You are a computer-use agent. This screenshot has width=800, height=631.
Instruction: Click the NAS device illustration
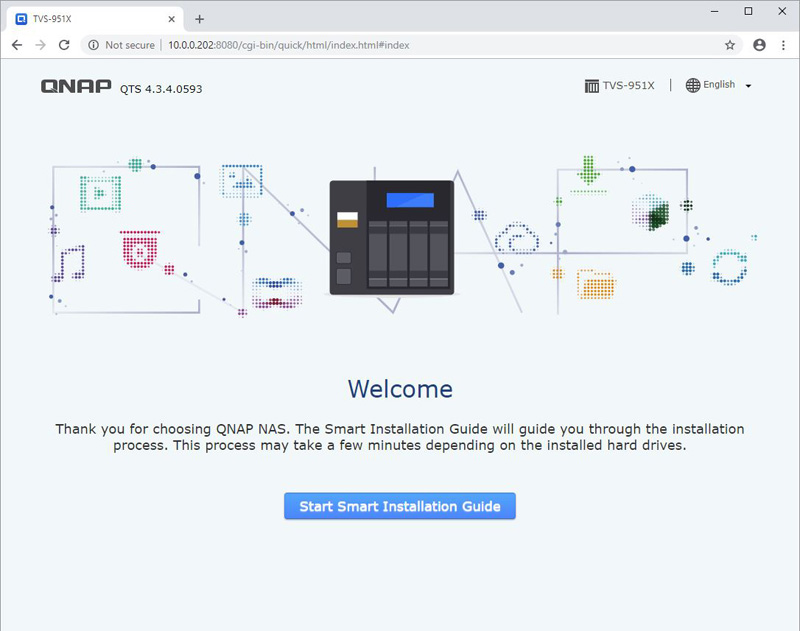pos(392,237)
